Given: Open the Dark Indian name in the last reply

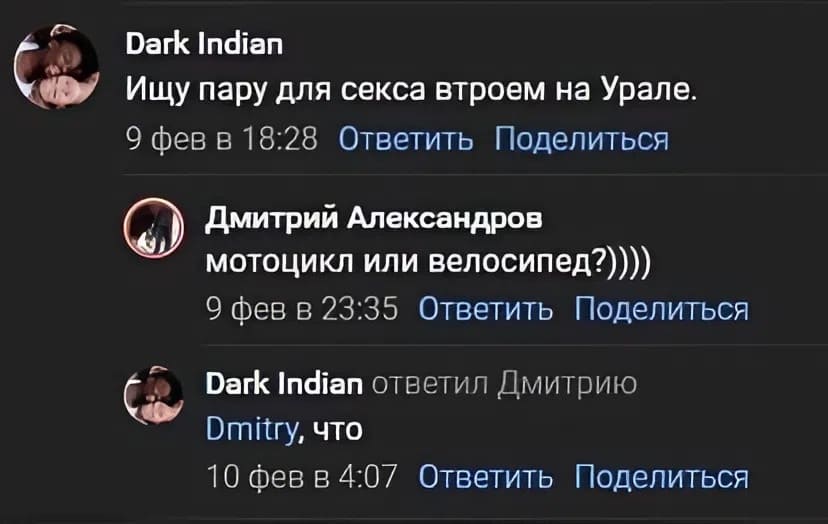Looking at the screenshot, I should (284, 384).
